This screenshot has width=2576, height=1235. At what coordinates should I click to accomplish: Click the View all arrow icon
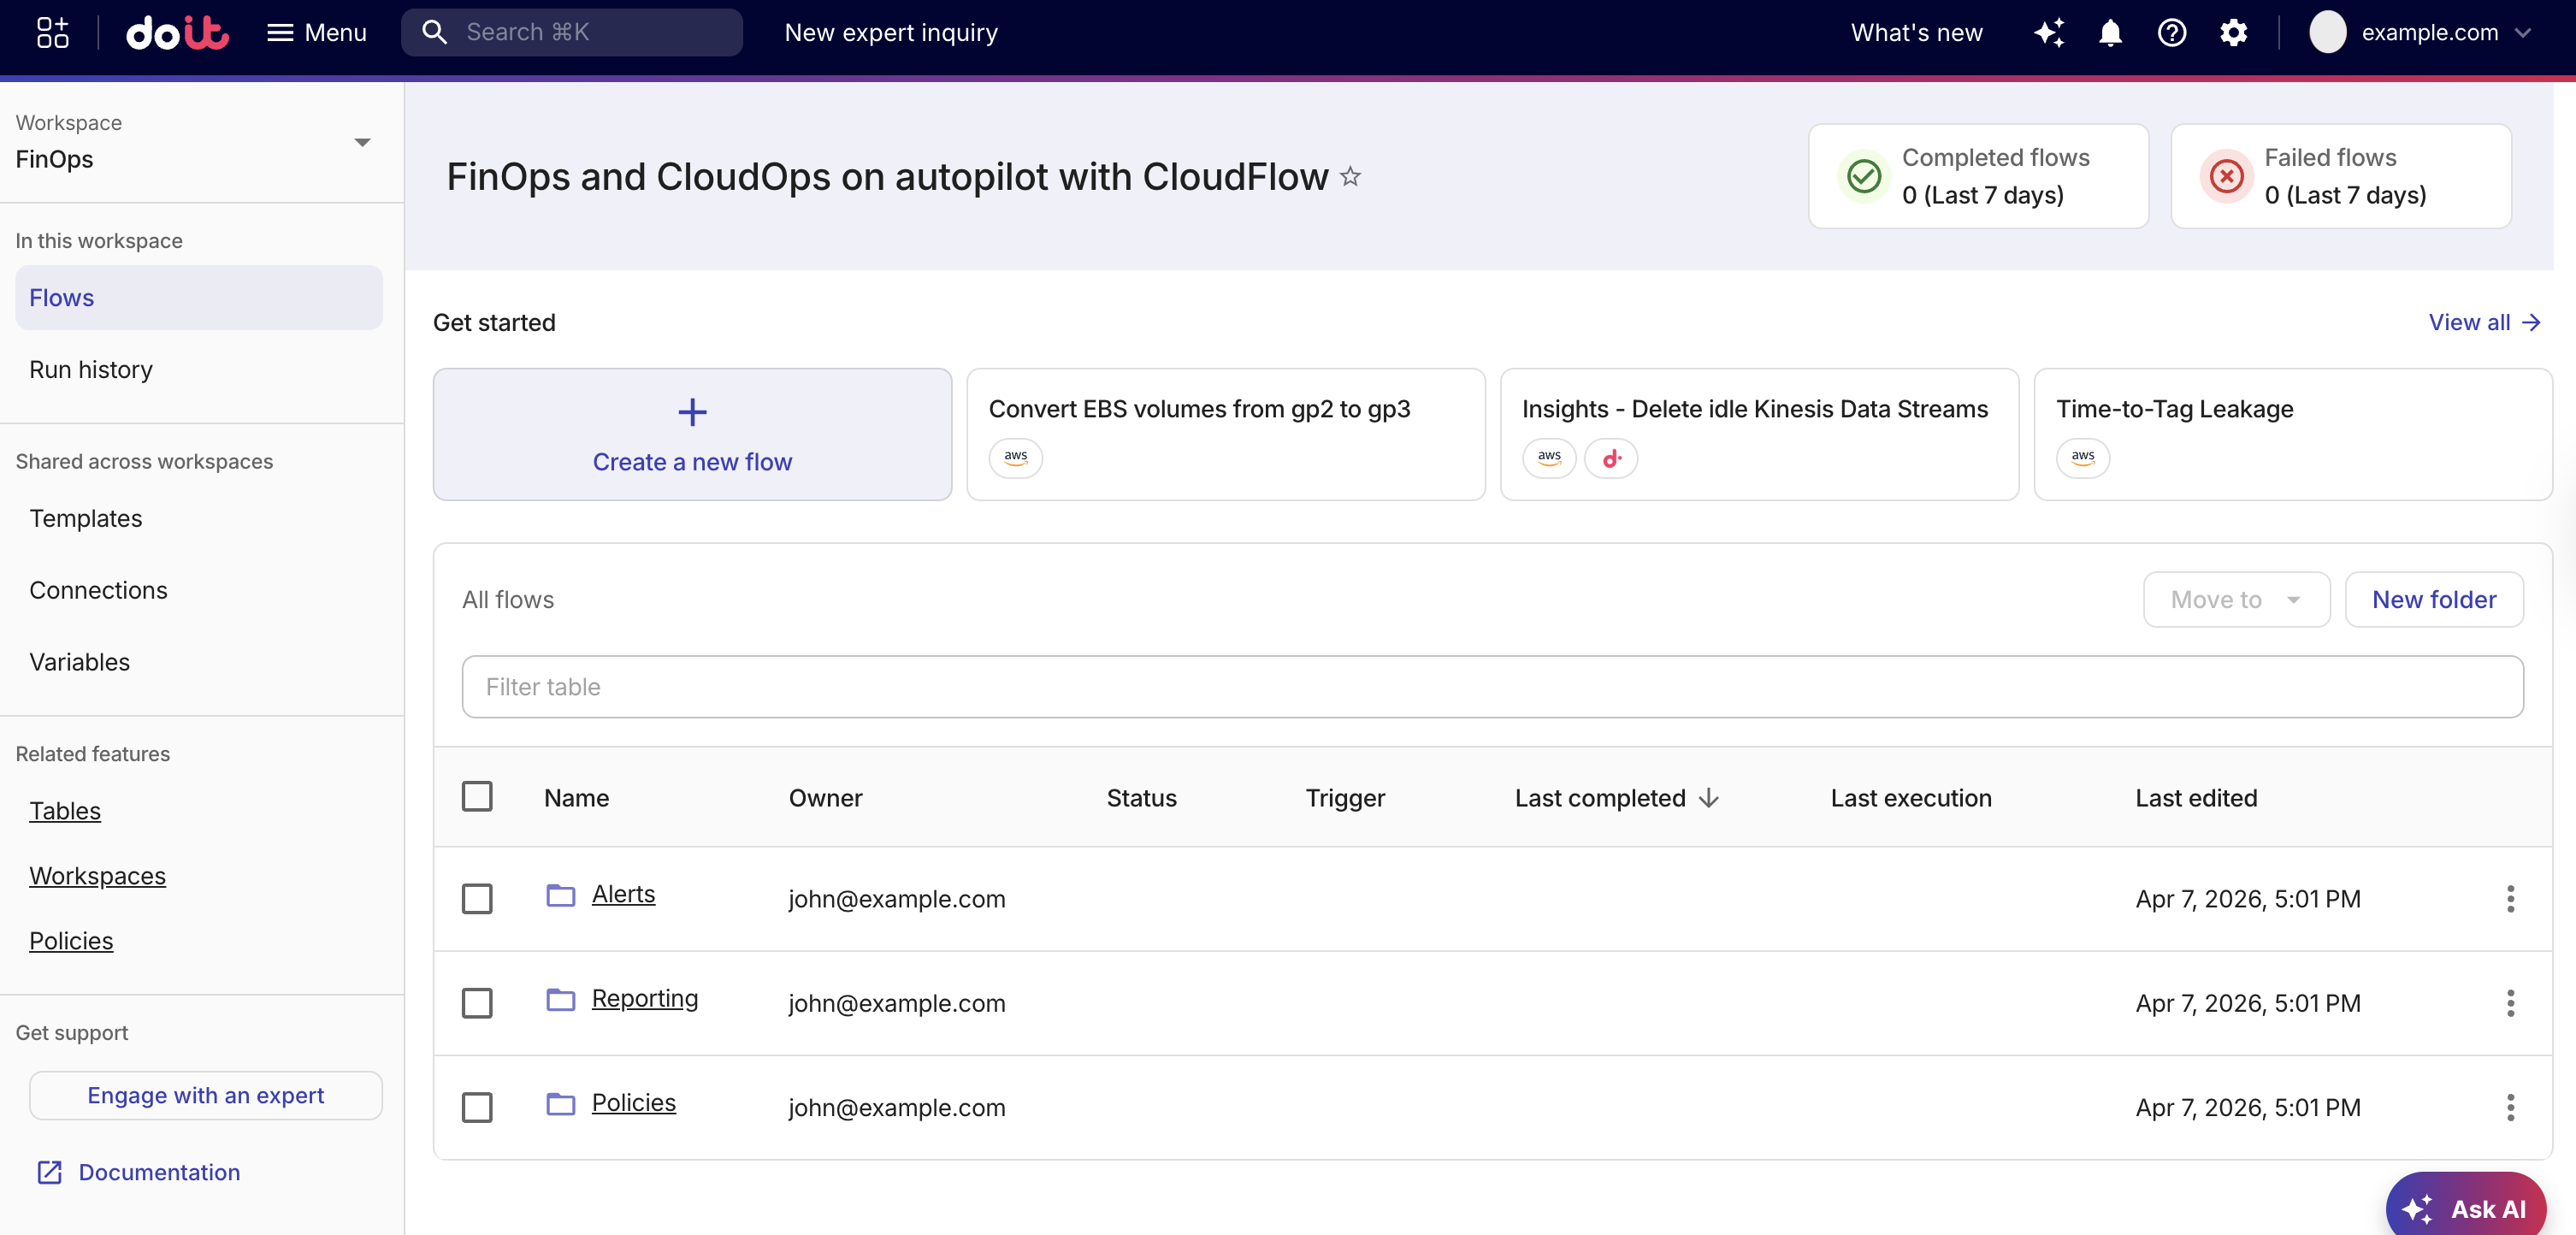[2531, 322]
